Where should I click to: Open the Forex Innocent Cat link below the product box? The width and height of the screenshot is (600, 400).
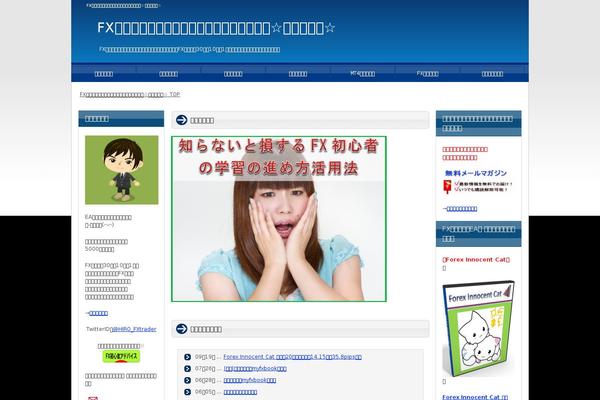(x=475, y=397)
